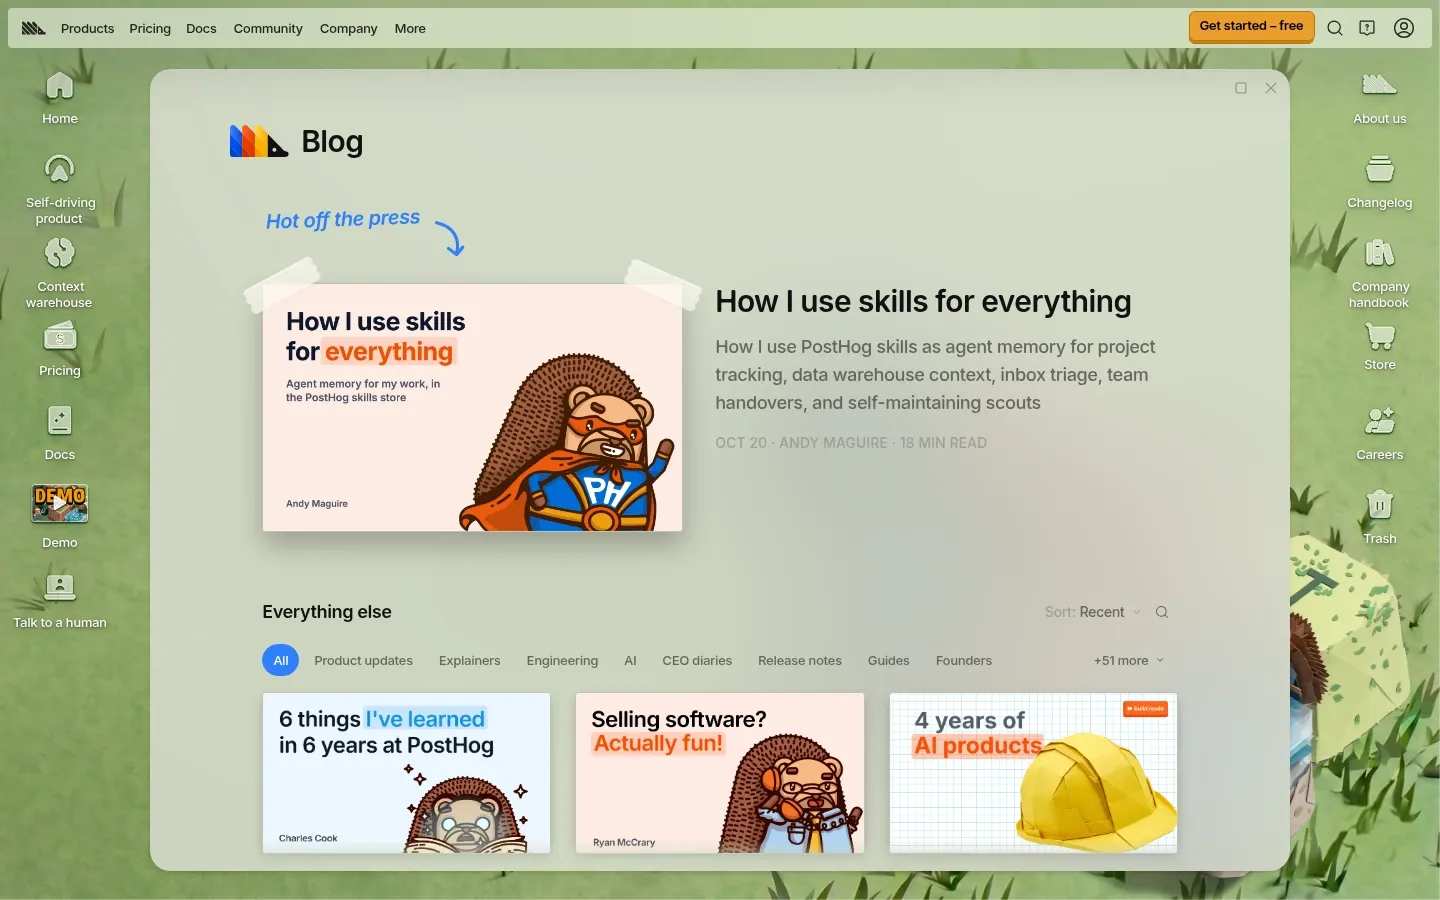This screenshot has height=900, width=1440.
Task: Open 6 things I've learned post card
Action: [406, 773]
